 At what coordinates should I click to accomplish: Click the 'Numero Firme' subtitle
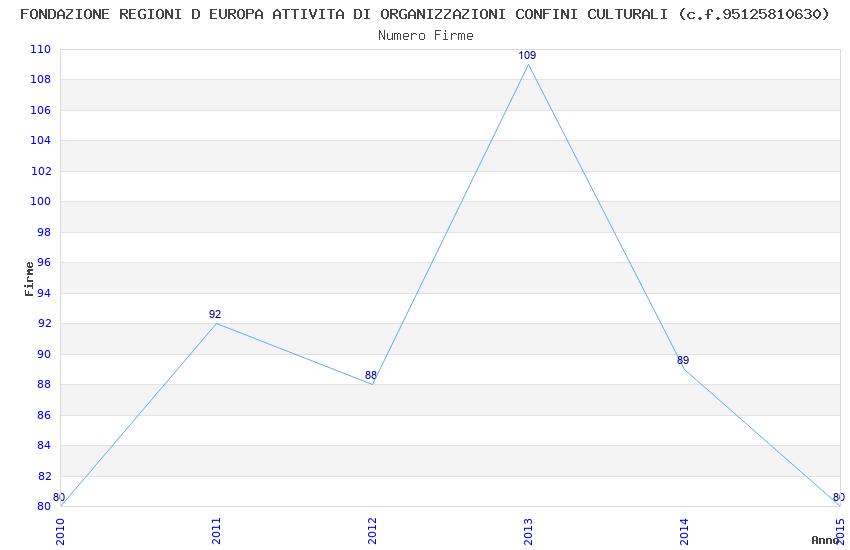426,36
